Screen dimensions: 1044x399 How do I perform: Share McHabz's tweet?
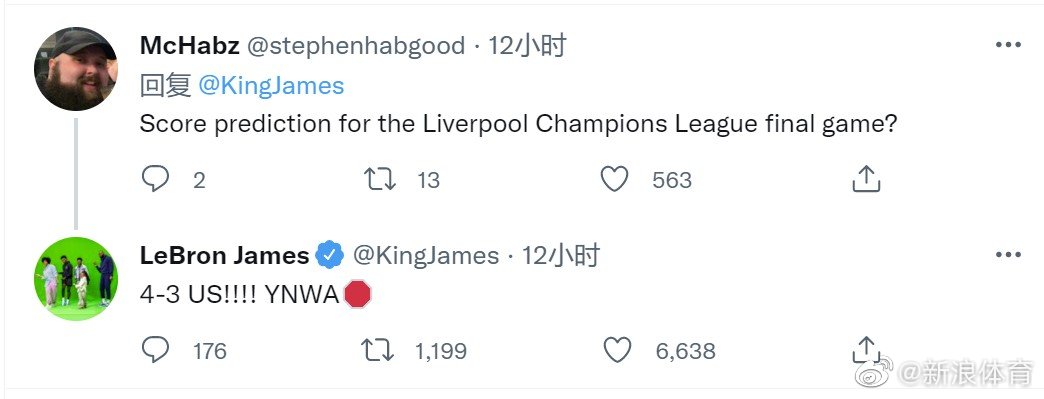[866, 179]
